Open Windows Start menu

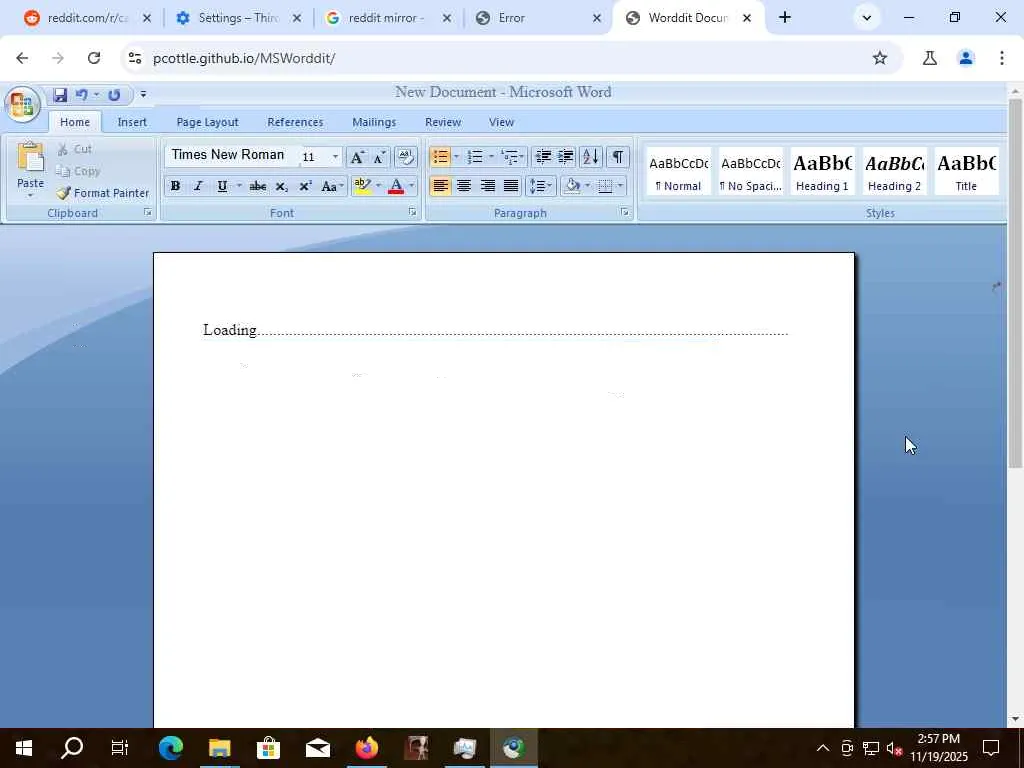(24, 748)
